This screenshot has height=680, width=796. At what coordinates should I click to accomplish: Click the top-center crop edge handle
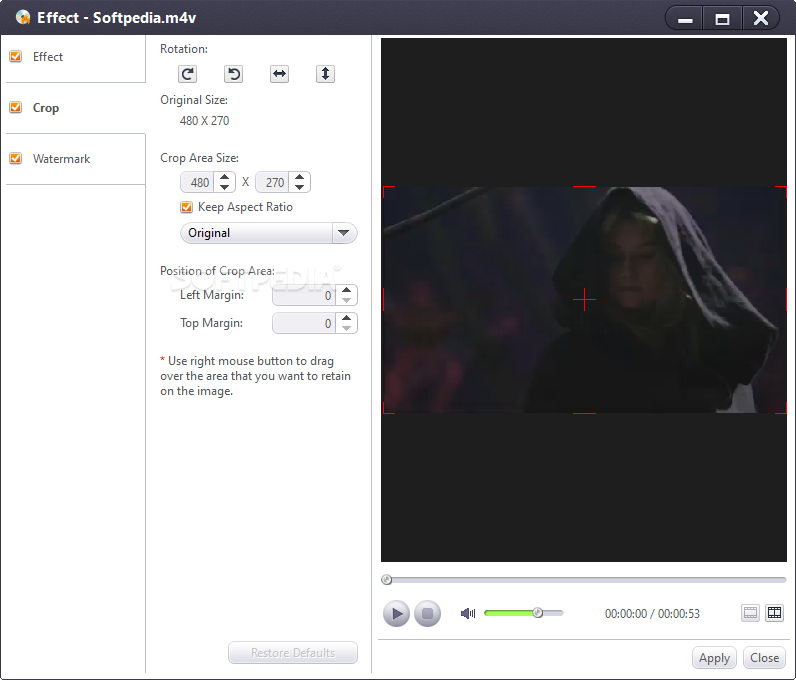click(x=584, y=187)
